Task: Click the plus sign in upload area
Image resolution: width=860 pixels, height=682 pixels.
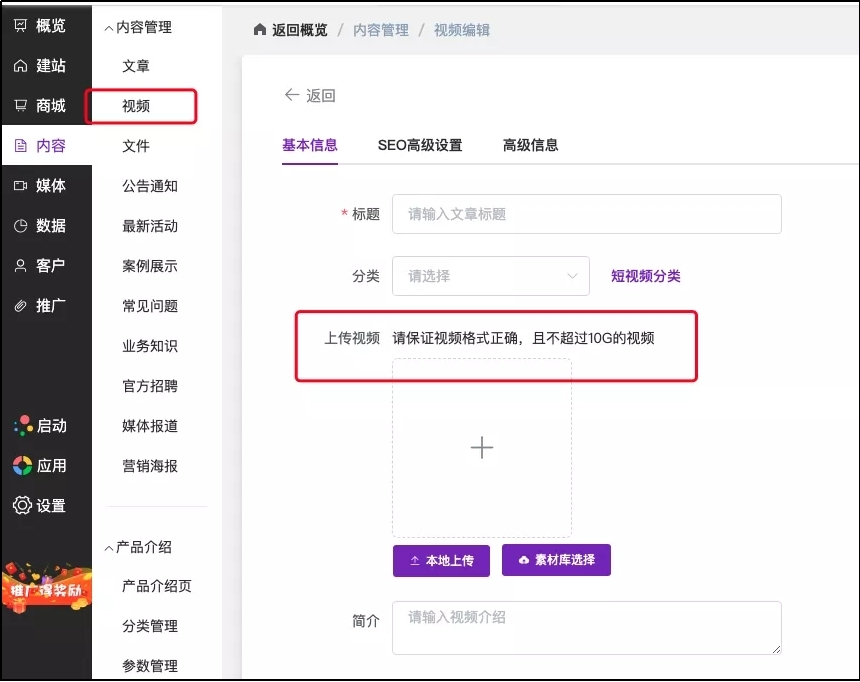Action: pyautogui.click(x=482, y=447)
